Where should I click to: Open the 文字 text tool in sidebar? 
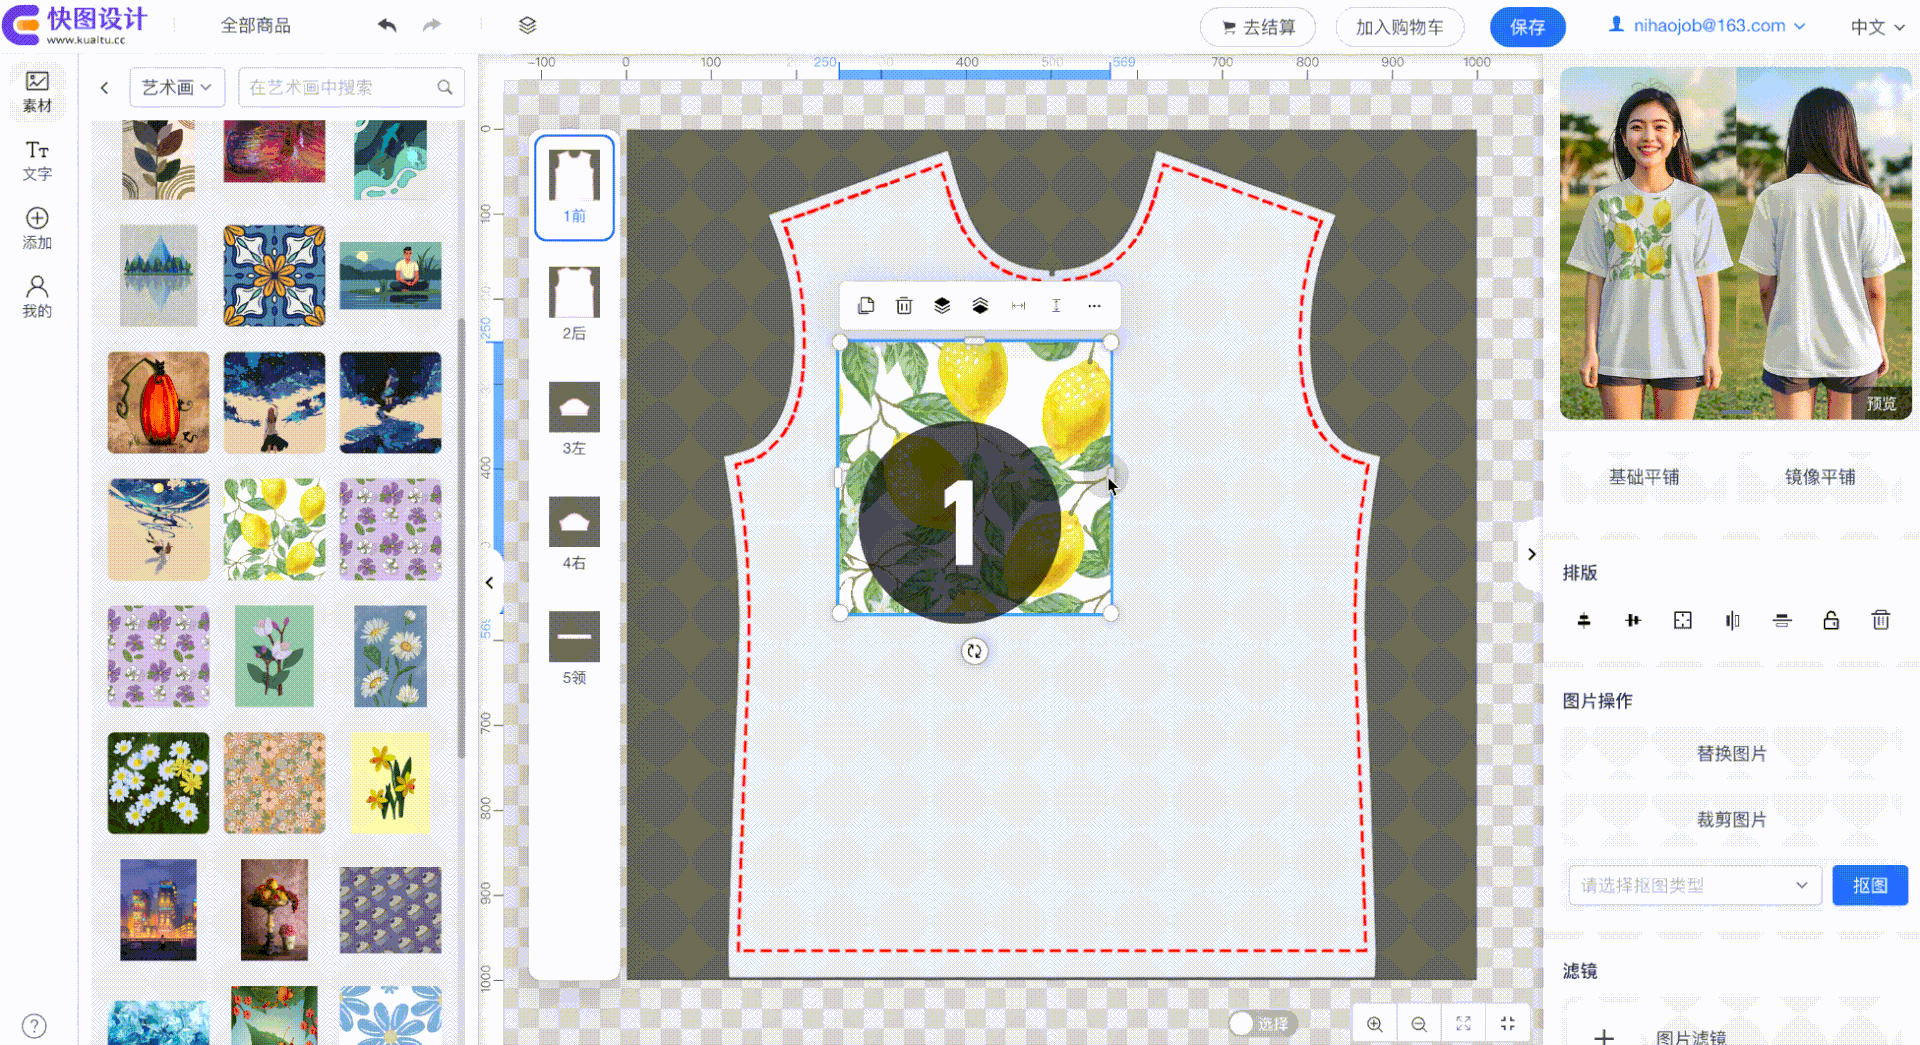point(37,160)
